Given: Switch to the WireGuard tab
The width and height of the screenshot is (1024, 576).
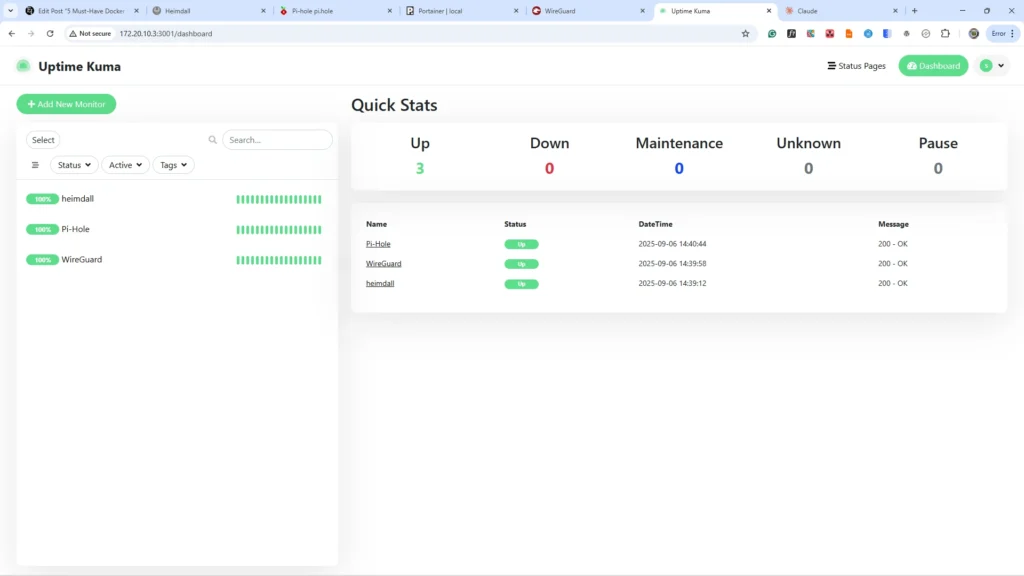Looking at the screenshot, I should (587, 10).
